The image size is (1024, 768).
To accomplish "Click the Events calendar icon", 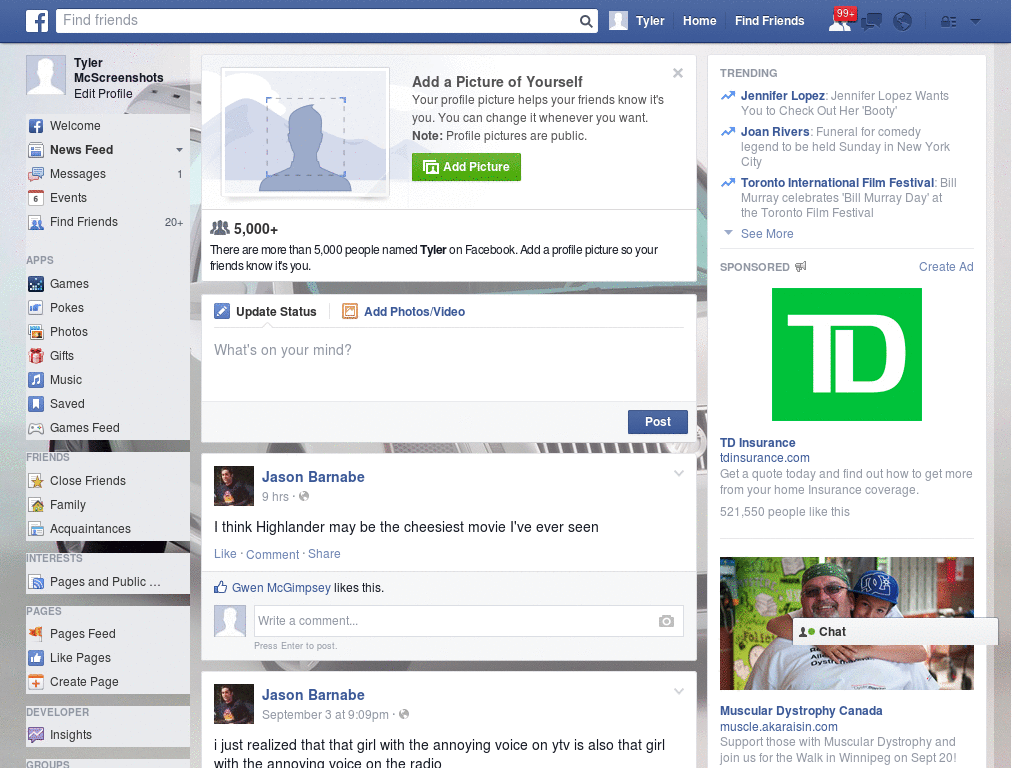I will (36, 198).
